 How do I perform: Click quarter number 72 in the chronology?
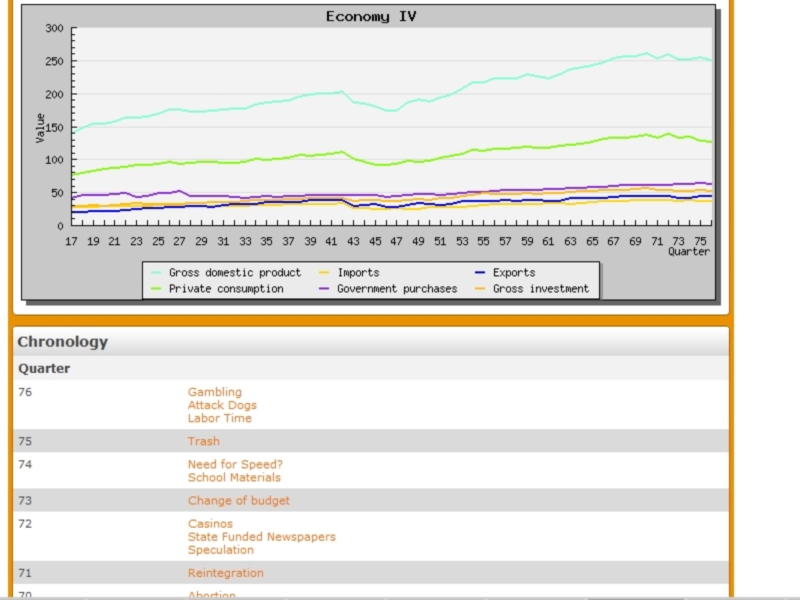(x=25, y=523)
